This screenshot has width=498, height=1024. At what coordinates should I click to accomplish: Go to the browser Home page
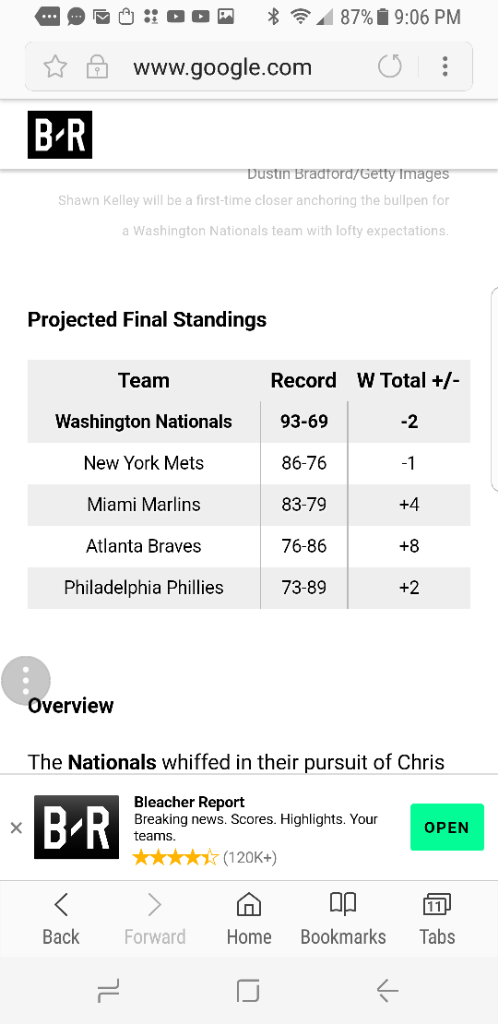(249, 920)
